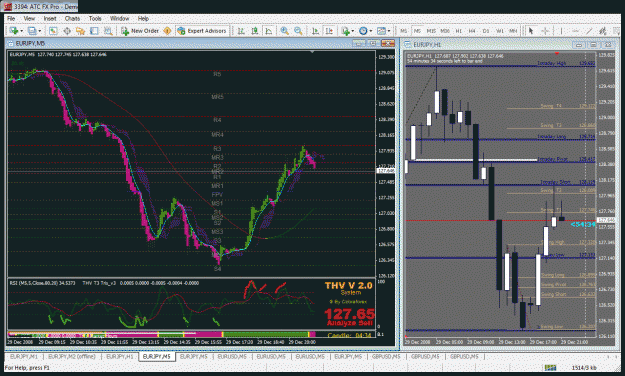The width and height of the screenshot is (625, 376).
Task: Click the THV V 2.0 label
Action: pos(348,285)
